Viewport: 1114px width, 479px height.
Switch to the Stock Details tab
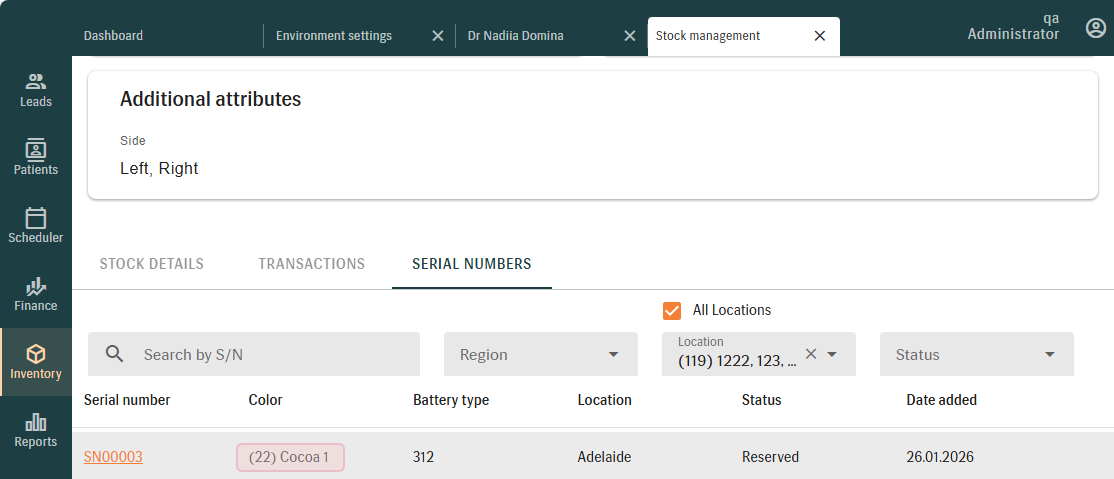click(151, 264)
